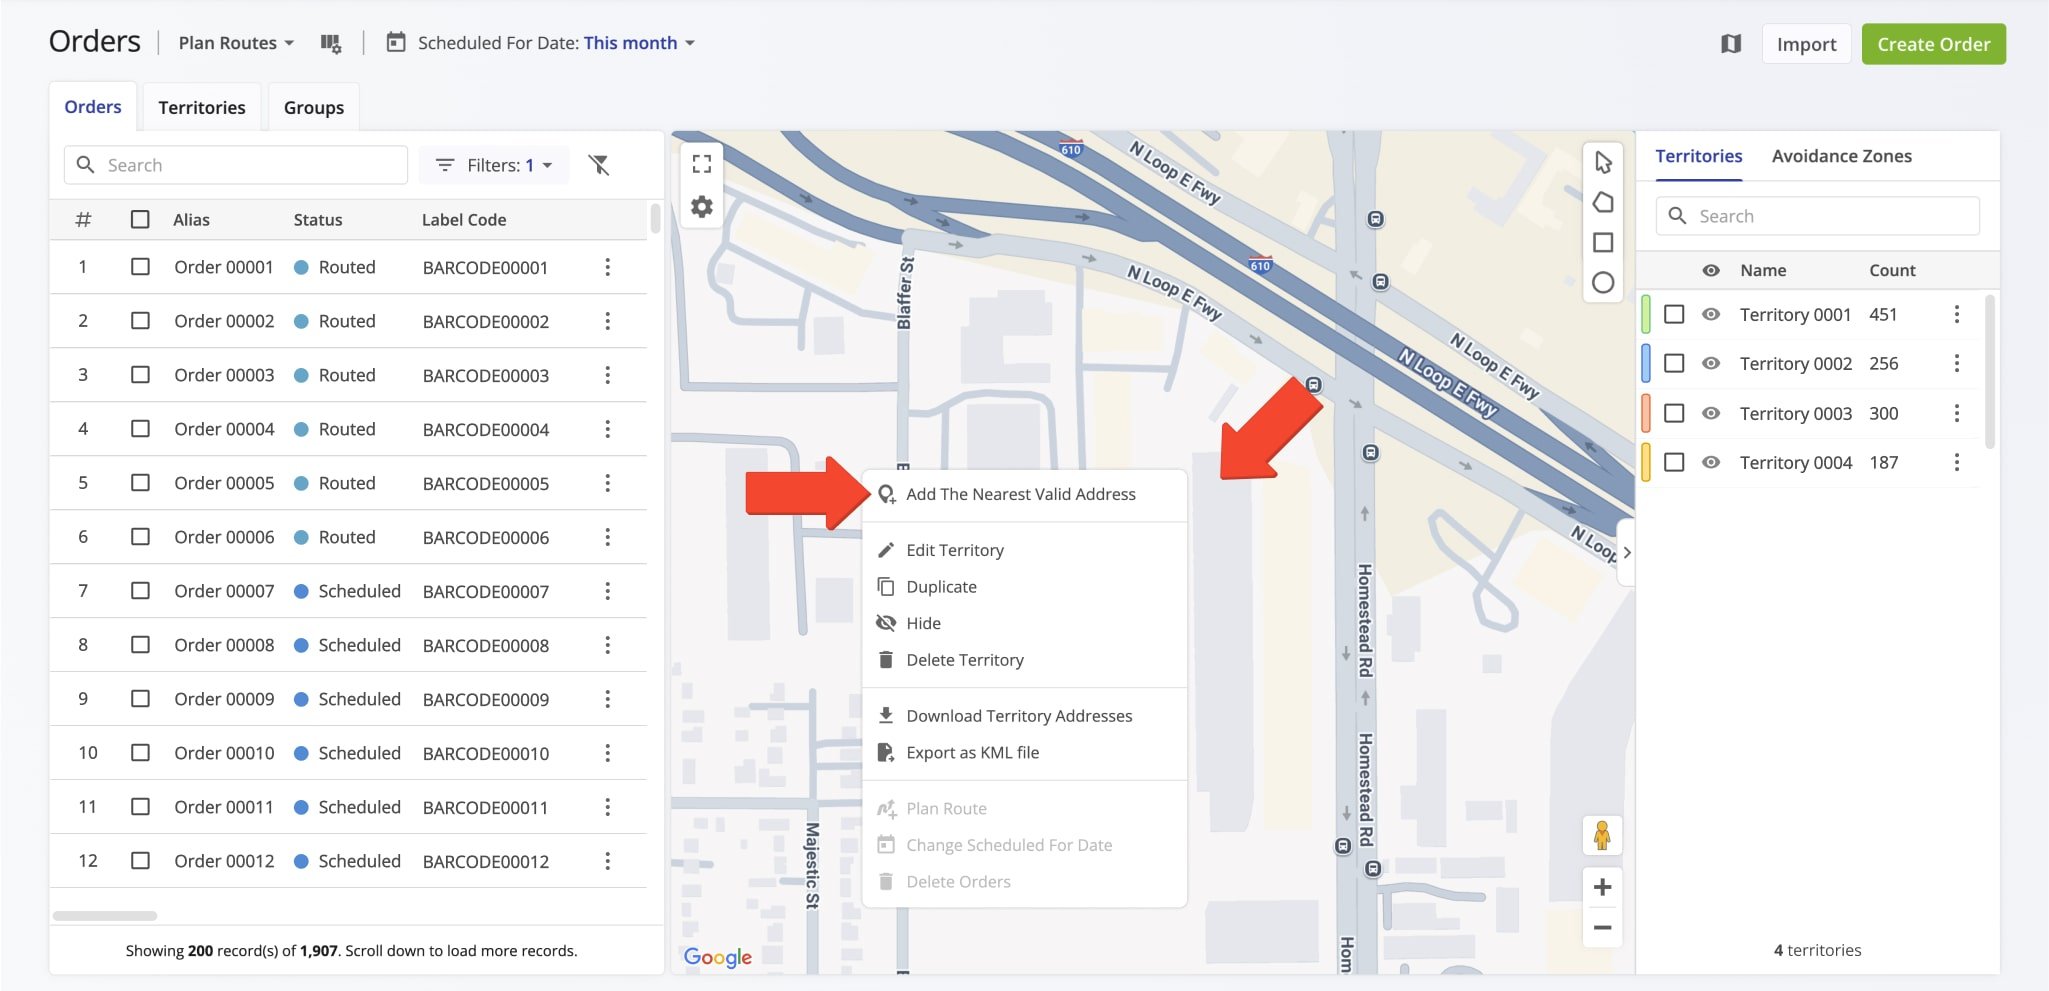Viewport: 2049px width, 991px height.
Task: Zoom out on the map
Action: [x=1602, y=928]
